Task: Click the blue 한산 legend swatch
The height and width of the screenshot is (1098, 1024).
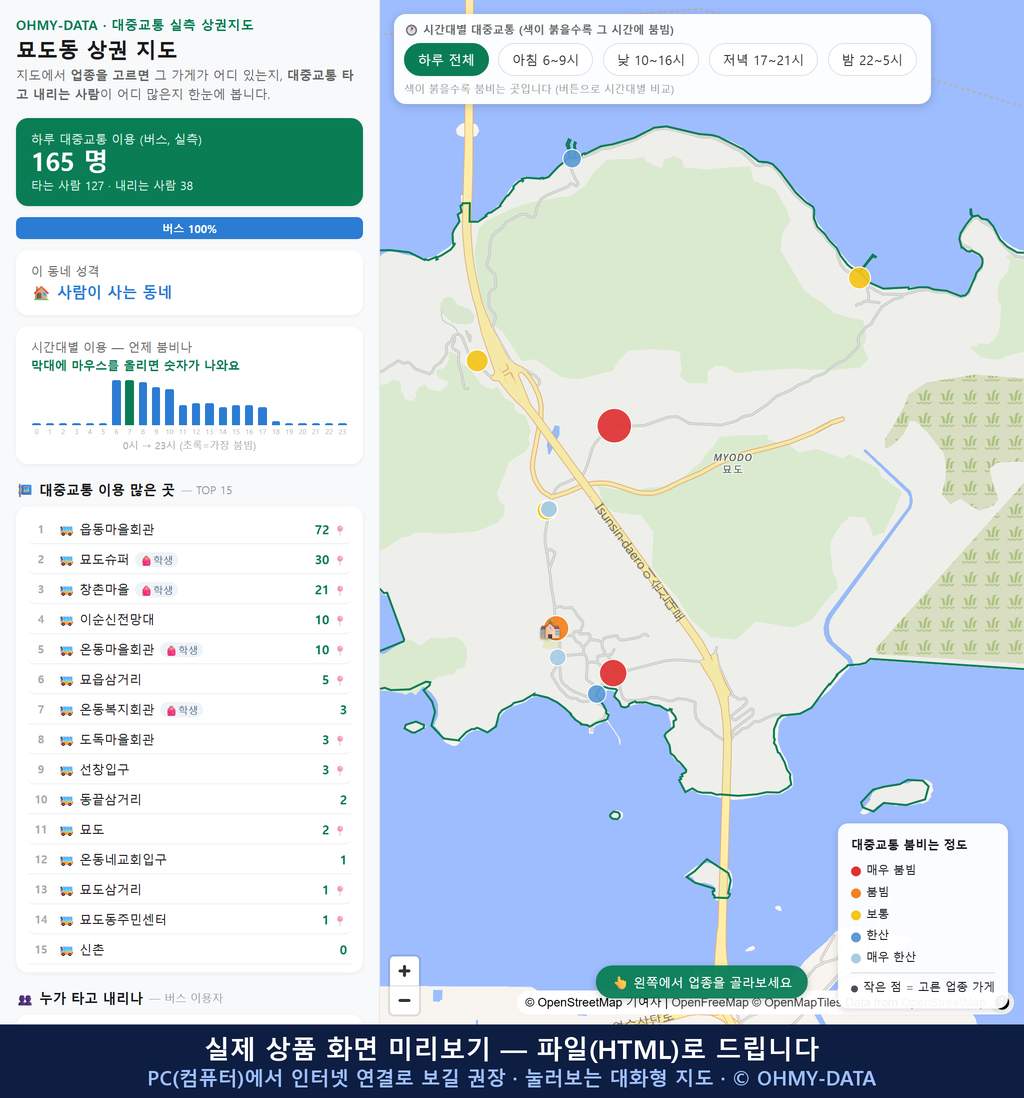Action: (856, 937)
